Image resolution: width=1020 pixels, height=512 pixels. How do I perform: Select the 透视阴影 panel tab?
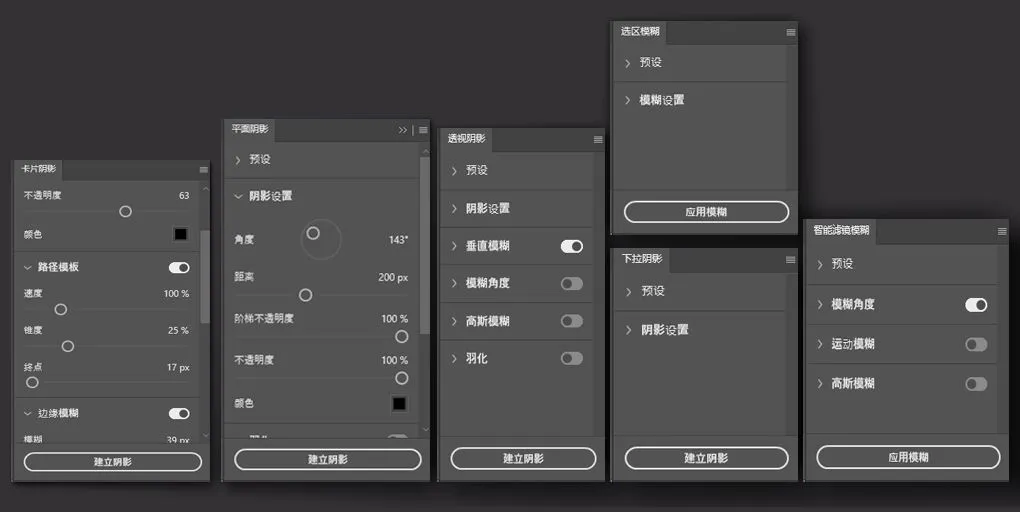466,139
